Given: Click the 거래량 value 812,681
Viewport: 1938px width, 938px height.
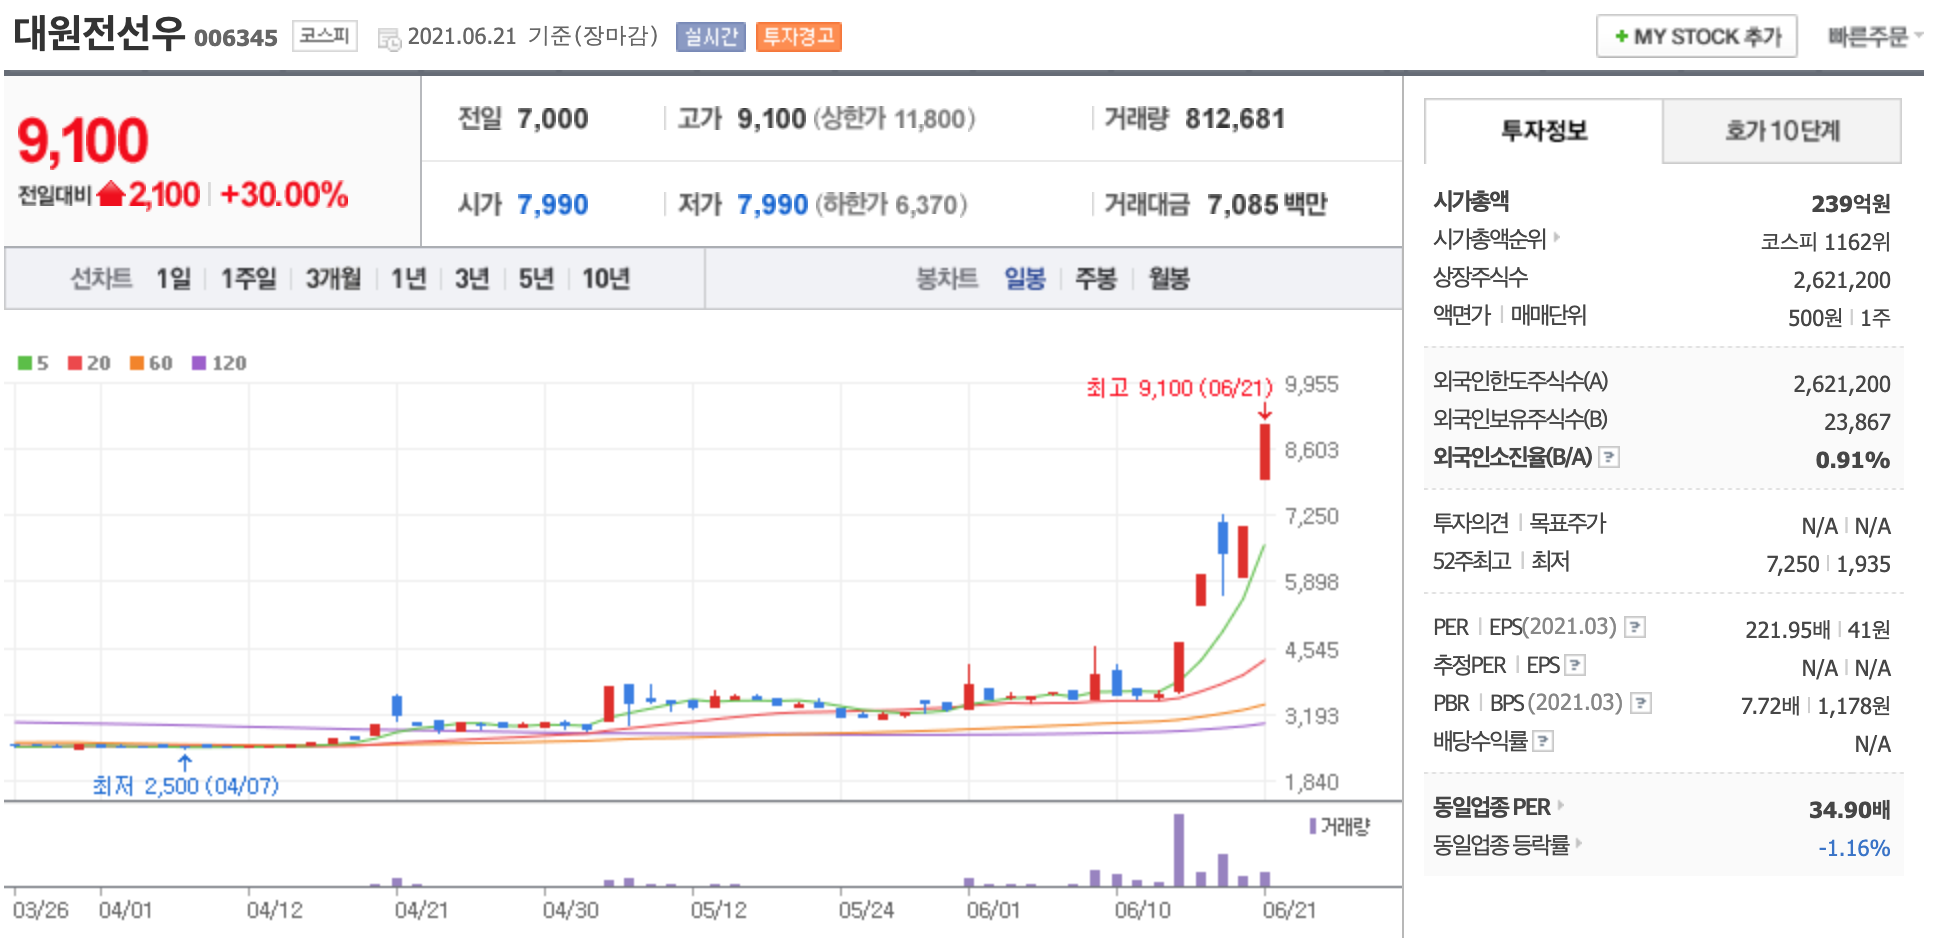Looking at the screenshot, I should (x=1235, y=119).
